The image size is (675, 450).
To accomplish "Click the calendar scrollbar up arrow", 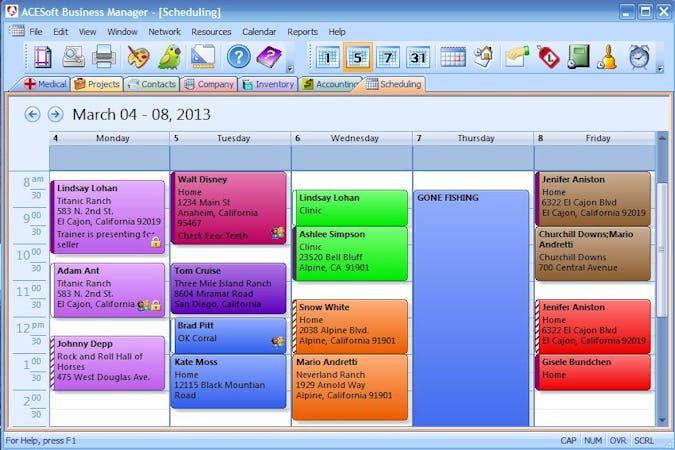I will click(662, 138).
